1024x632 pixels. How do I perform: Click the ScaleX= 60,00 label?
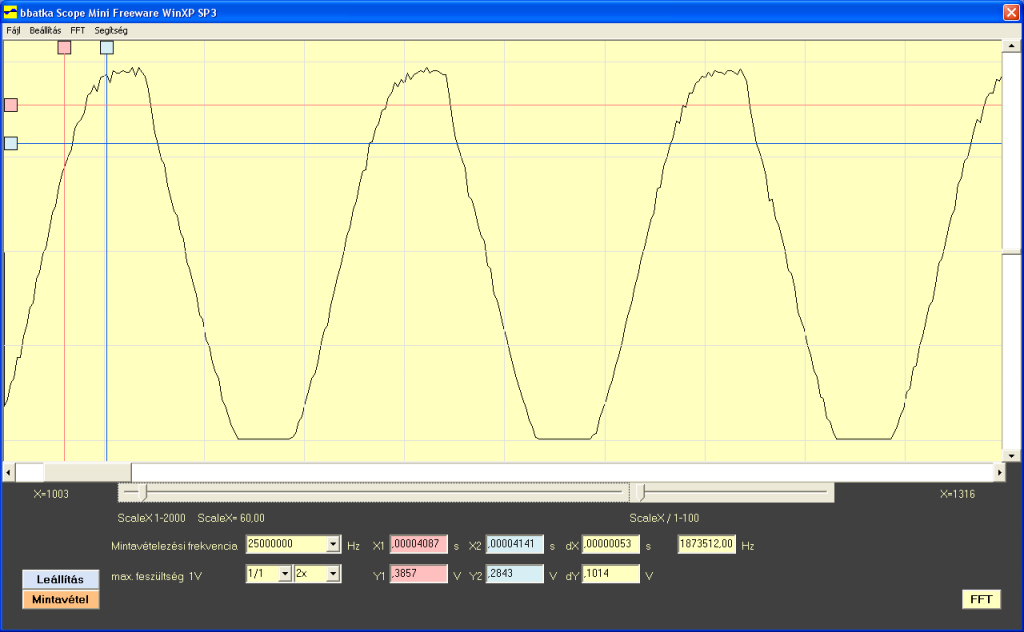point(231,518)
